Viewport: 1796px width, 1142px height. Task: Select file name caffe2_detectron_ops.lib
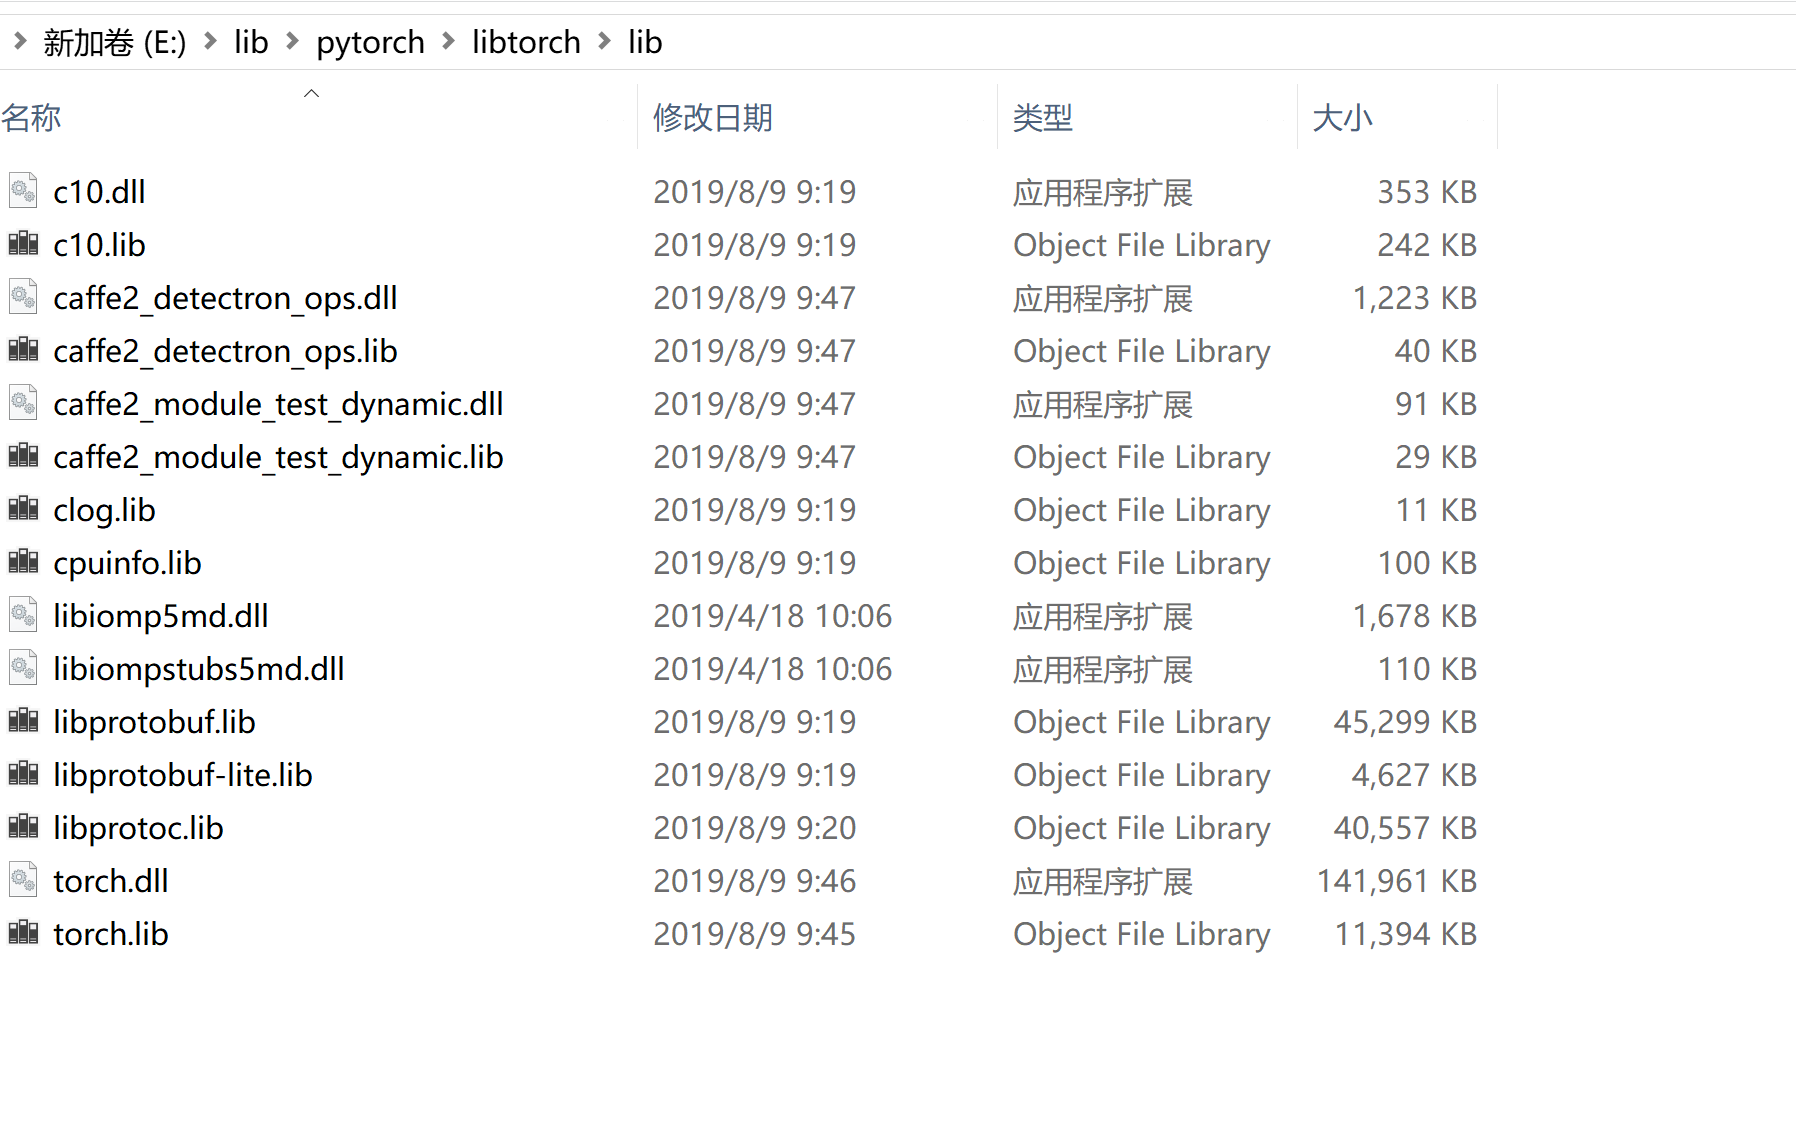tap(225, 351)
